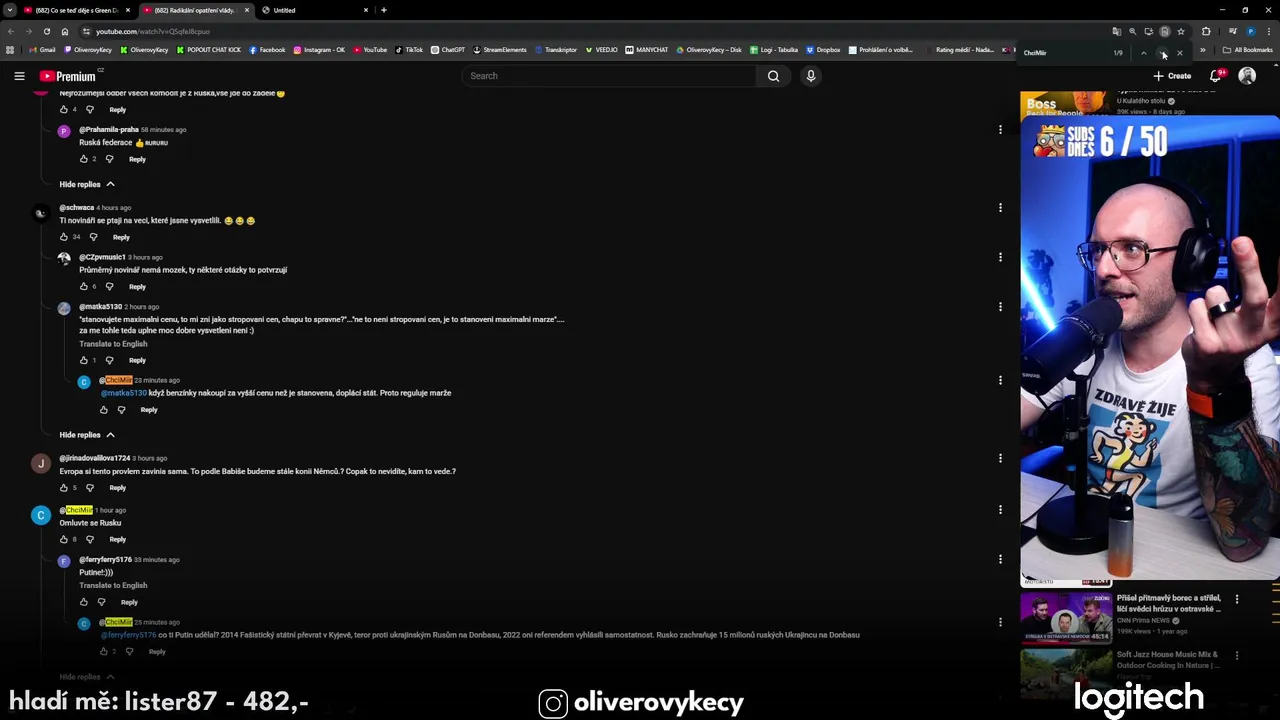Open the Gmail bookmark

point(42,50)
